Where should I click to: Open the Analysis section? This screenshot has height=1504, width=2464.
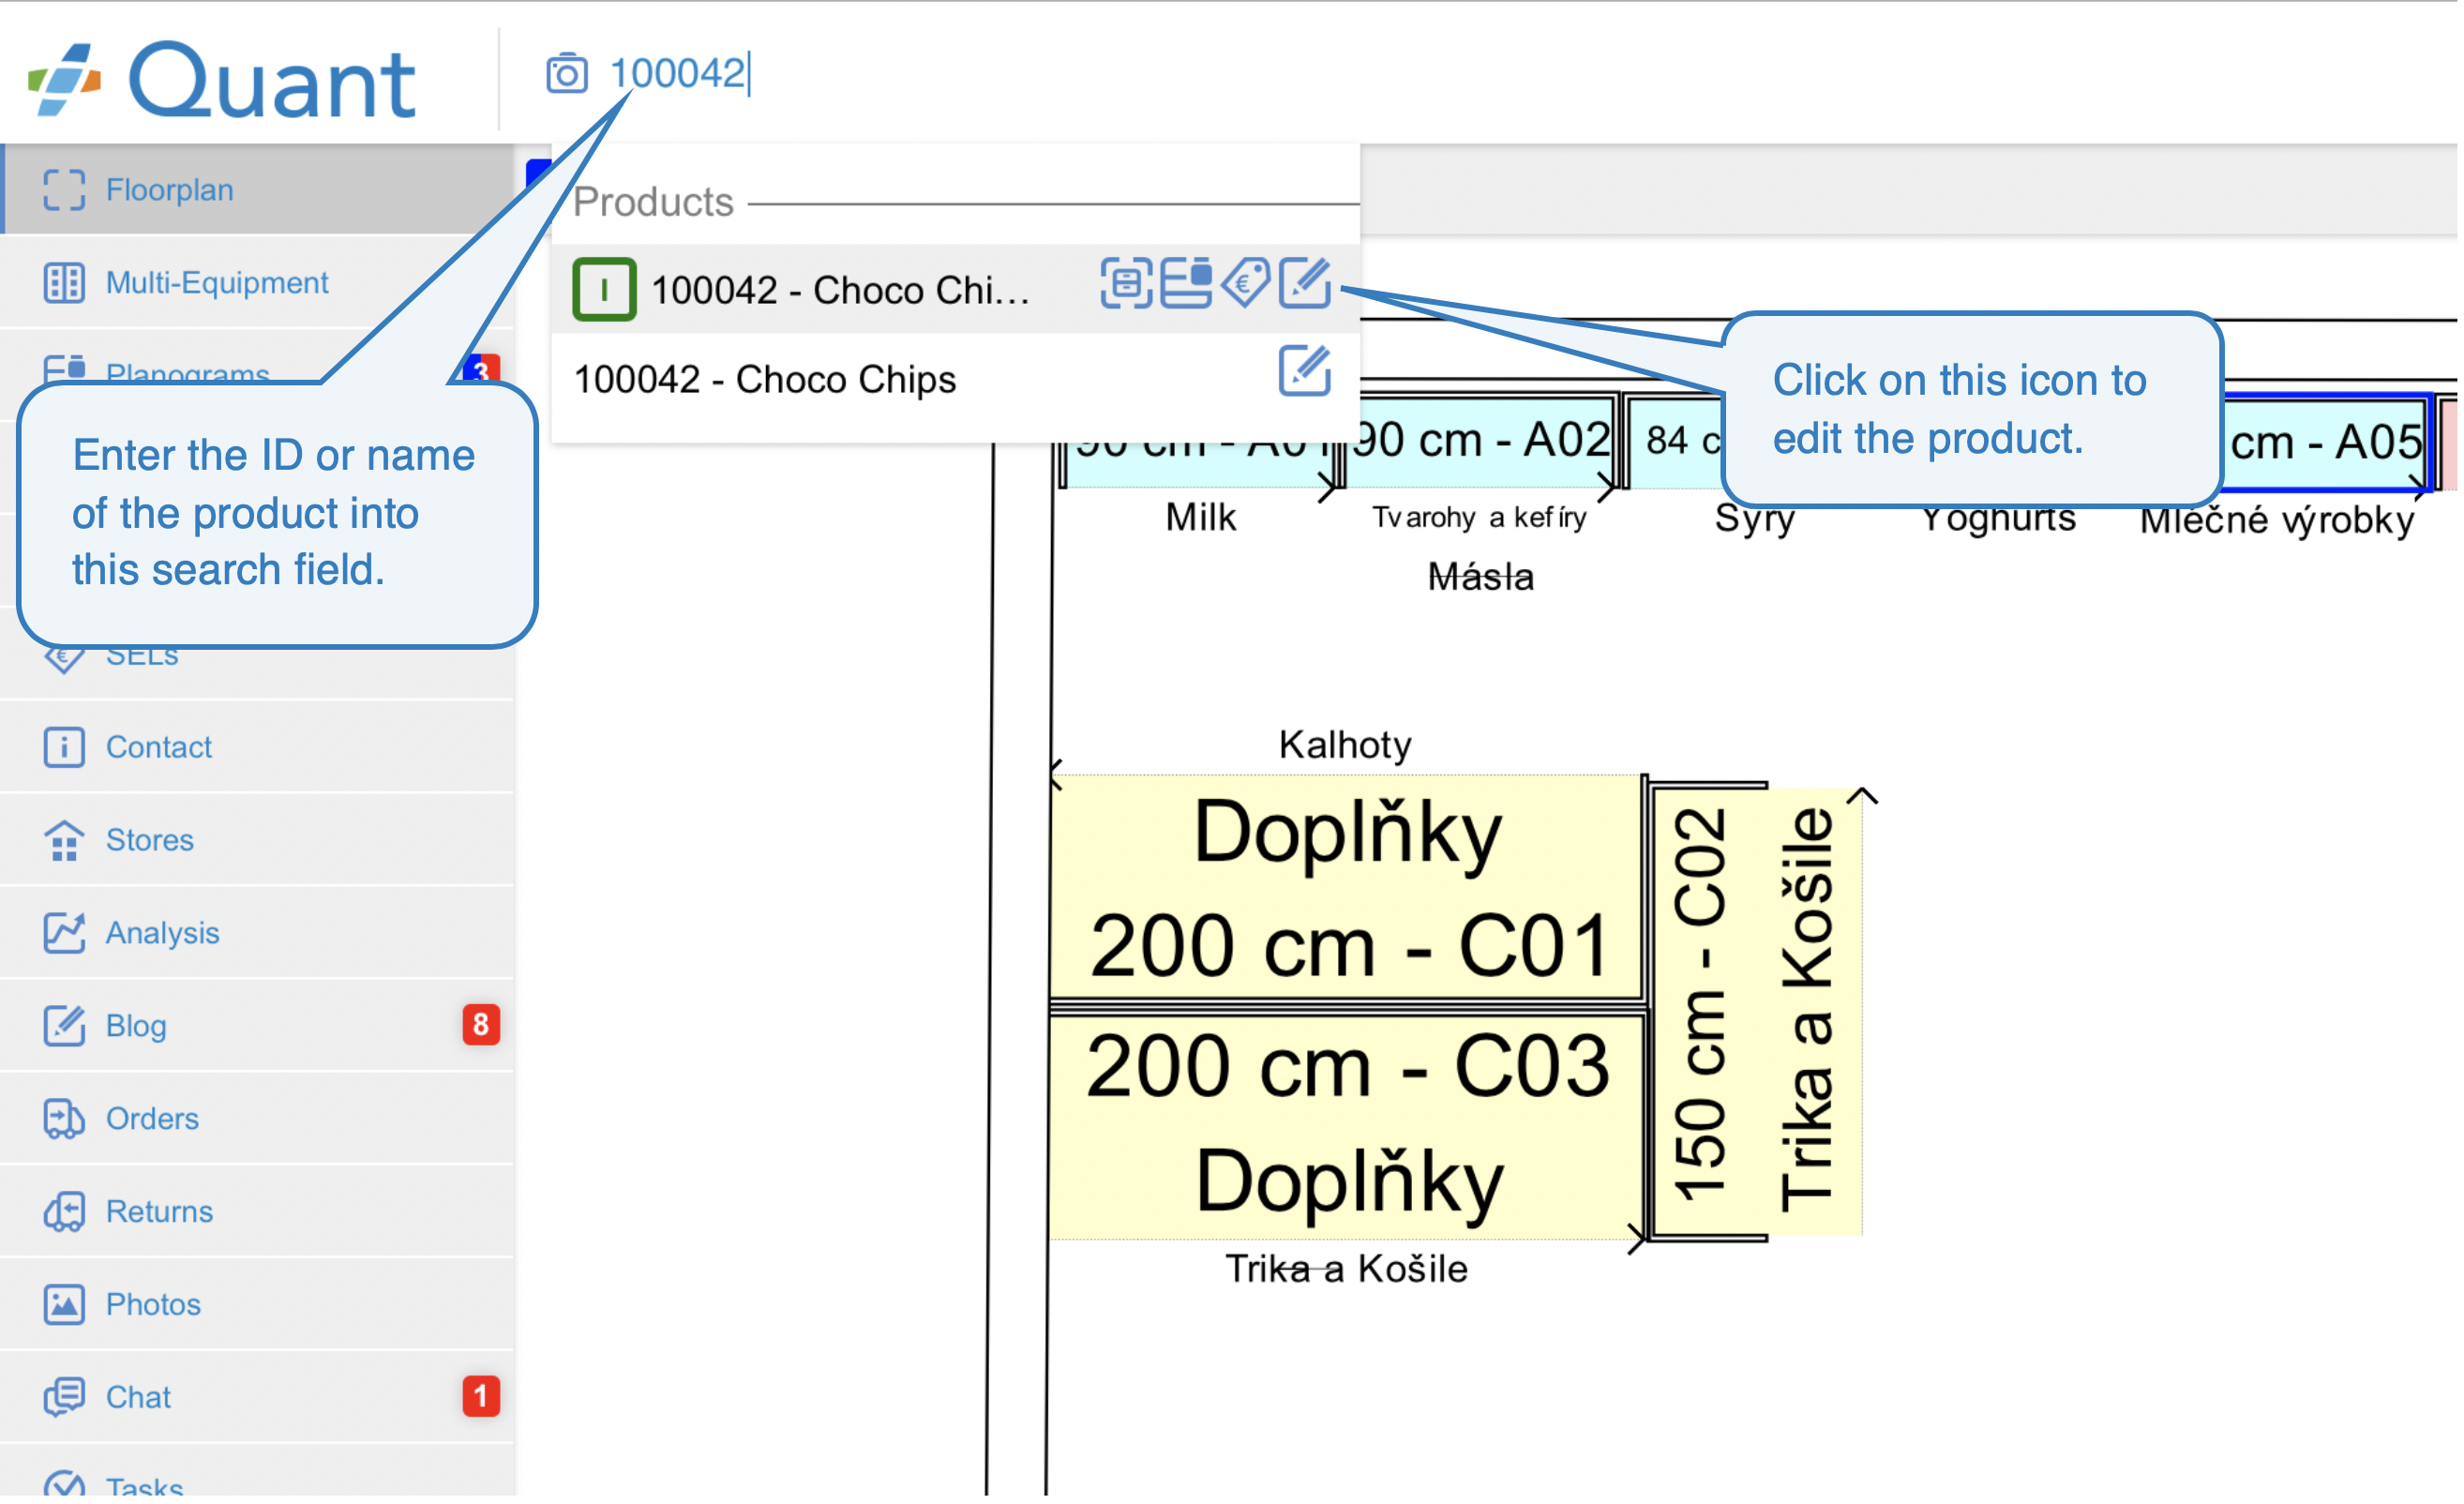[x=258, y=934]
